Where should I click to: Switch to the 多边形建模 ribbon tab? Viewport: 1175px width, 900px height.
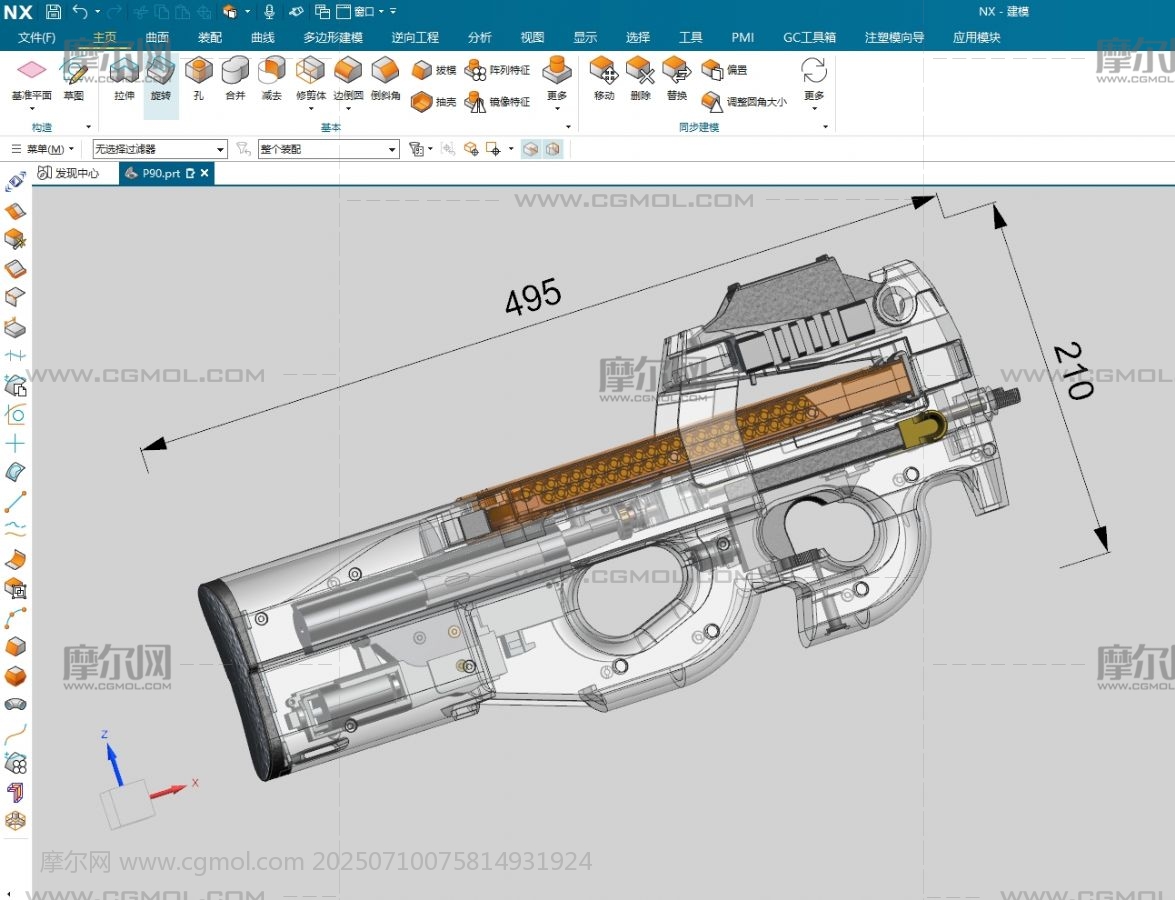pyautogui.click(x=333, y=37)
